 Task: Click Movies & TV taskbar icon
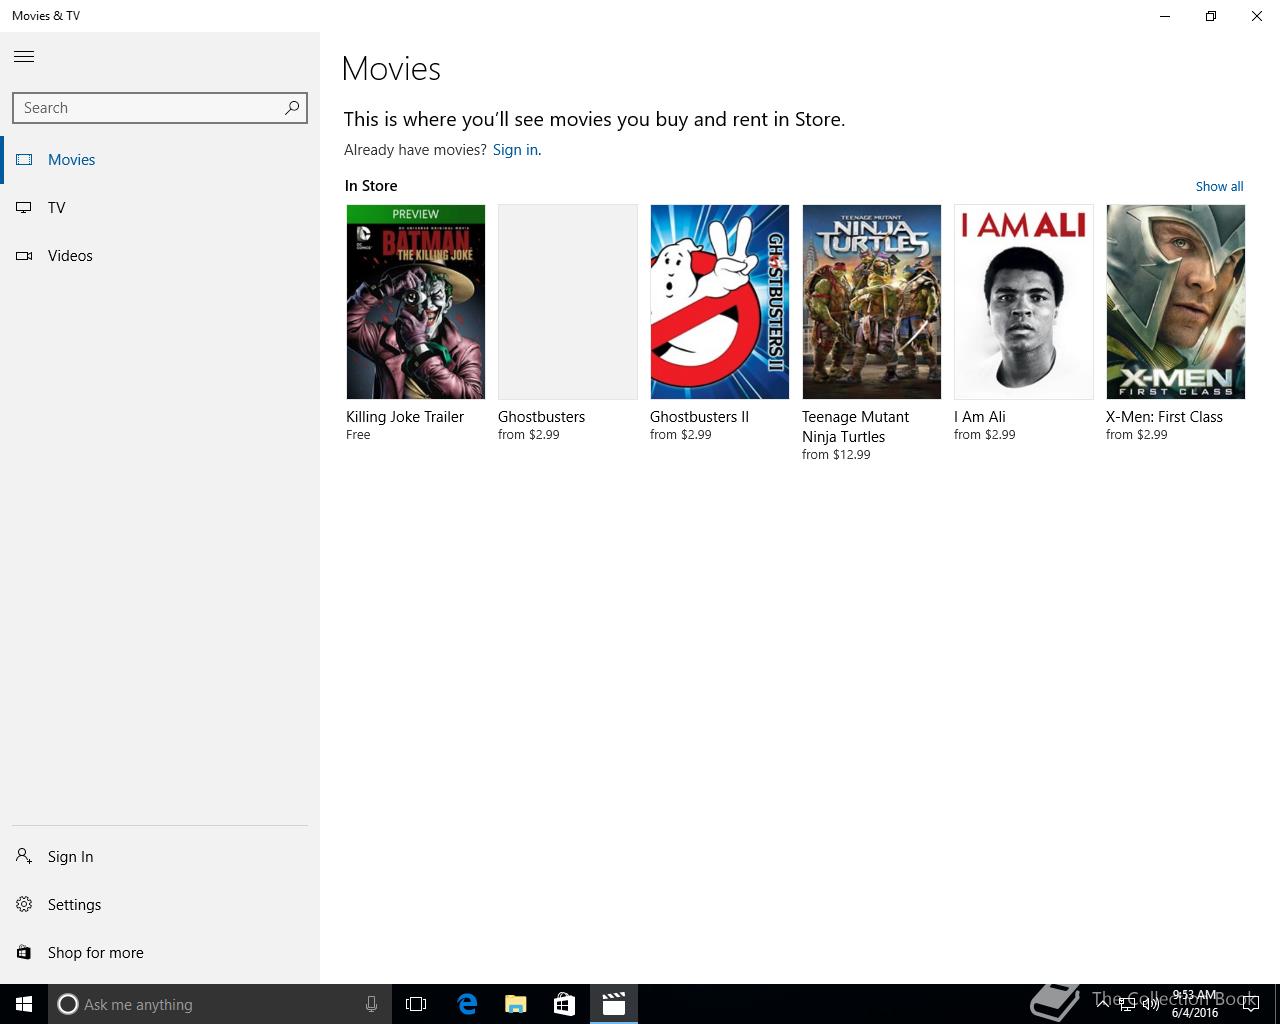coord(614,1004)
